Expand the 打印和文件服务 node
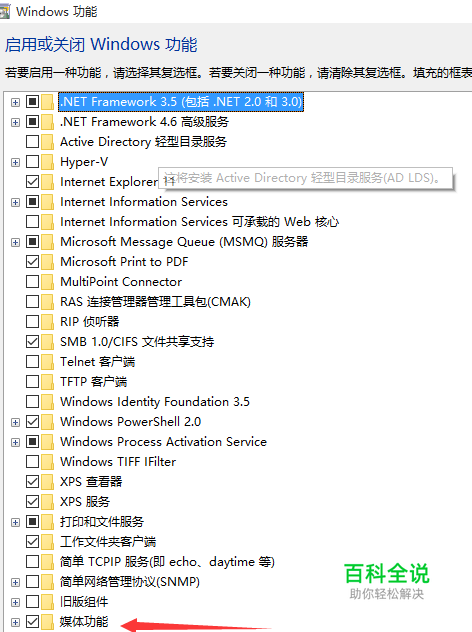The width and height of the screenshot is (472, 632). tap(15, 522)
